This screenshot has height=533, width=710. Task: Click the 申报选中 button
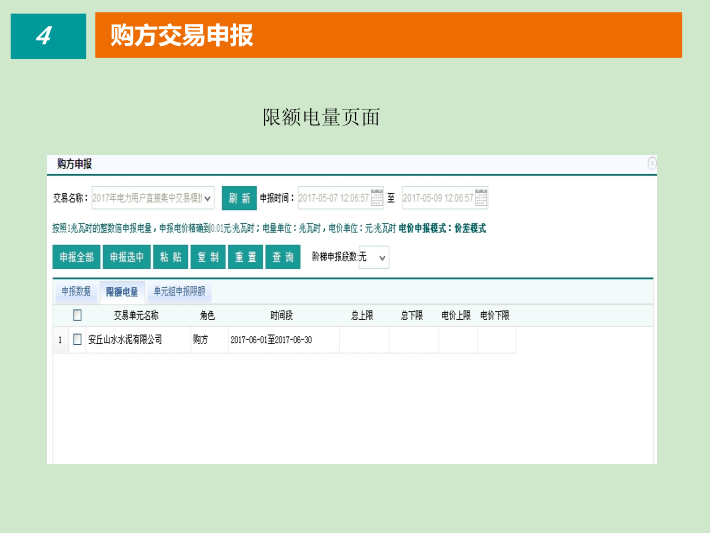(127, 258)
